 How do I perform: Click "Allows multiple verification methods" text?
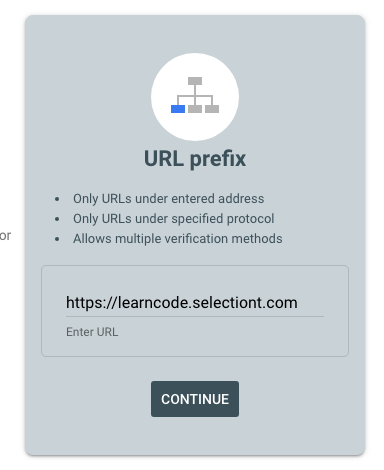[x=178, y=239]
